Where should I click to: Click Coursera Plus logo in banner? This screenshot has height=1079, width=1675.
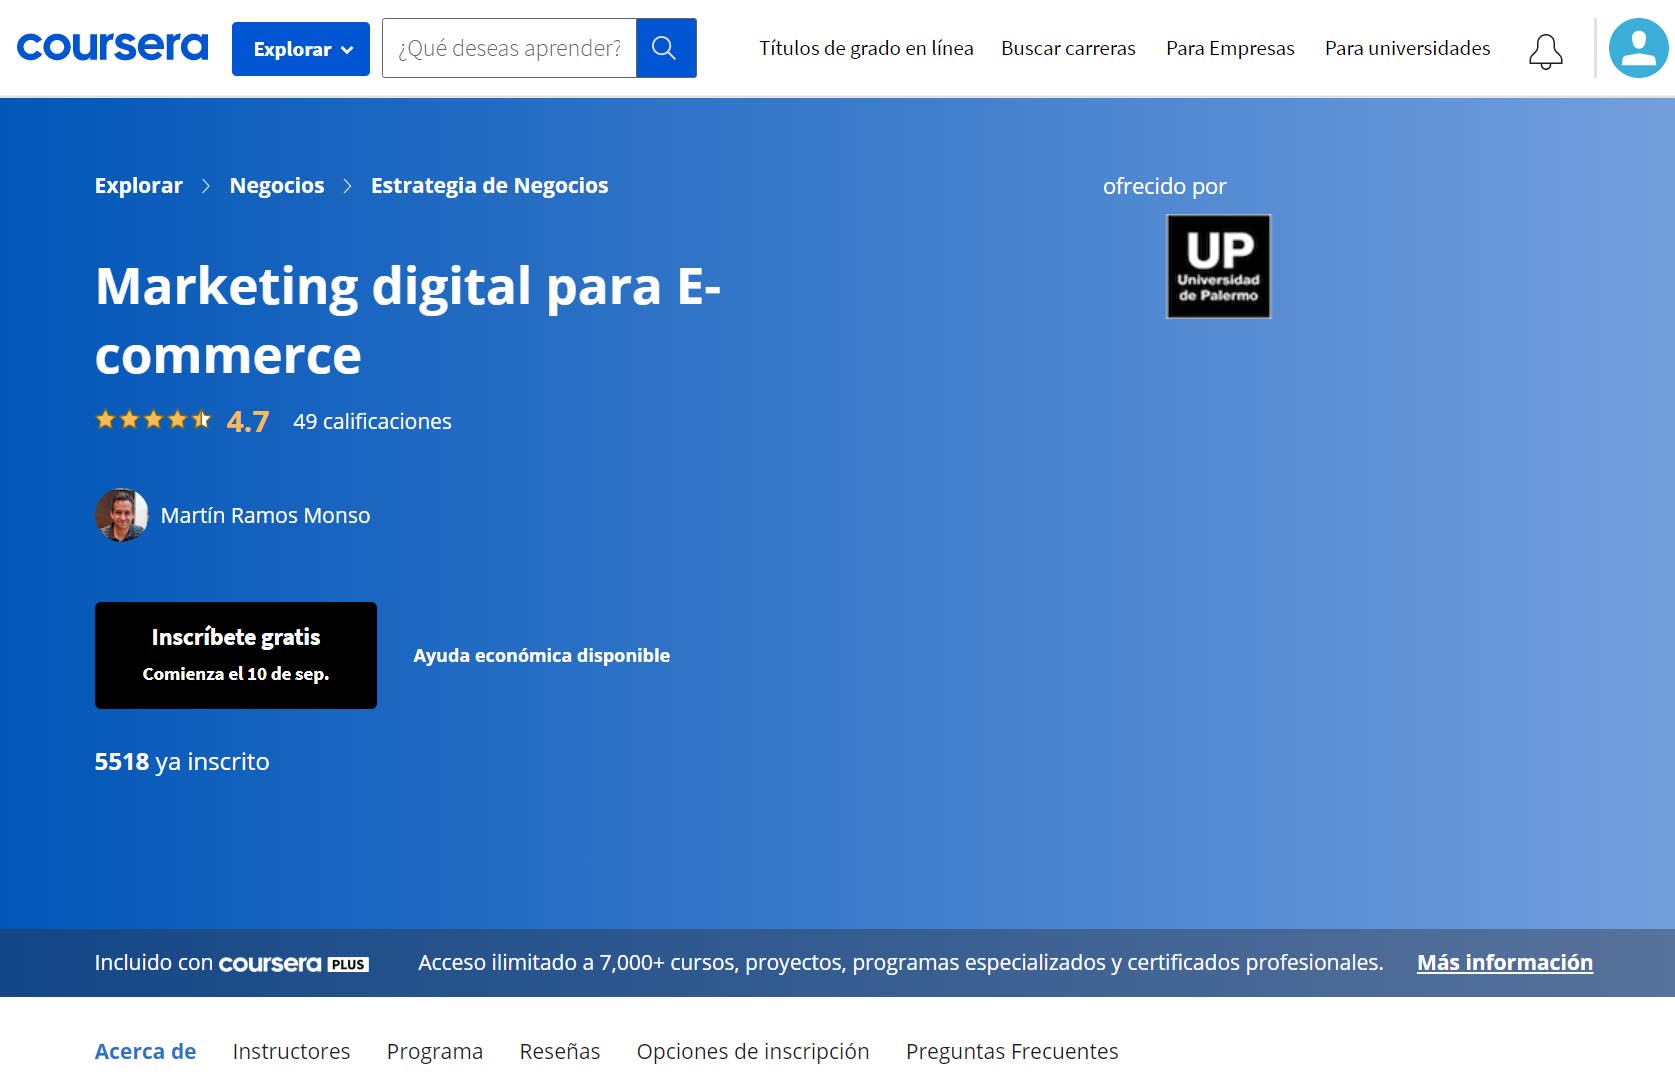pyautogui.click(x=294, y=963)
